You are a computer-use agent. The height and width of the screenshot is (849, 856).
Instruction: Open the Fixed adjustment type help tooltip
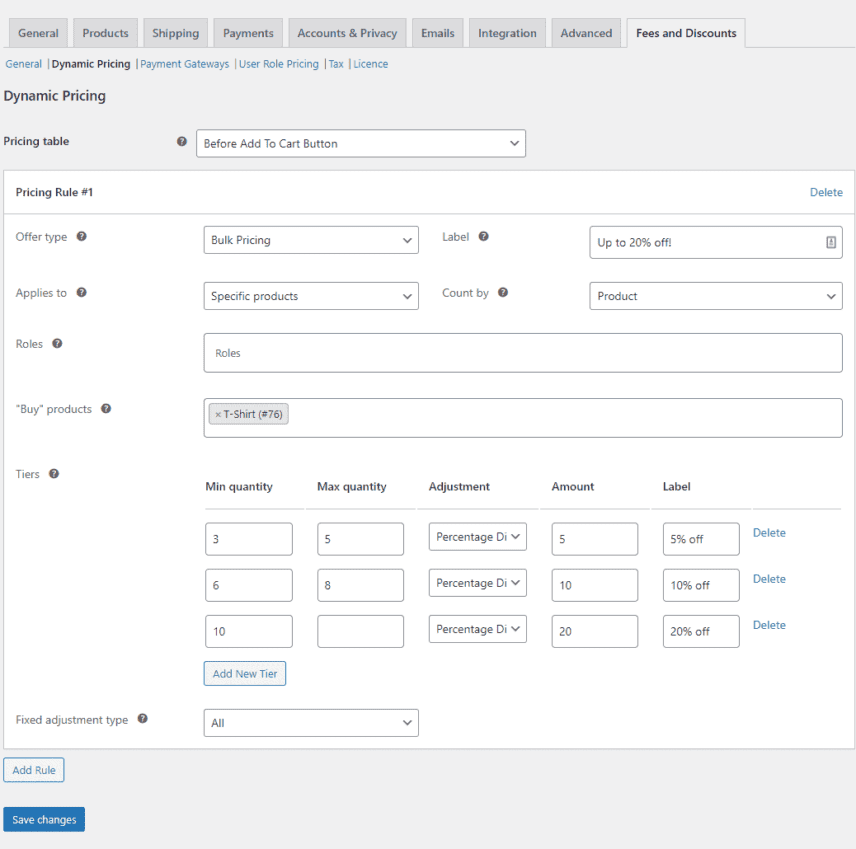(141, 719)
